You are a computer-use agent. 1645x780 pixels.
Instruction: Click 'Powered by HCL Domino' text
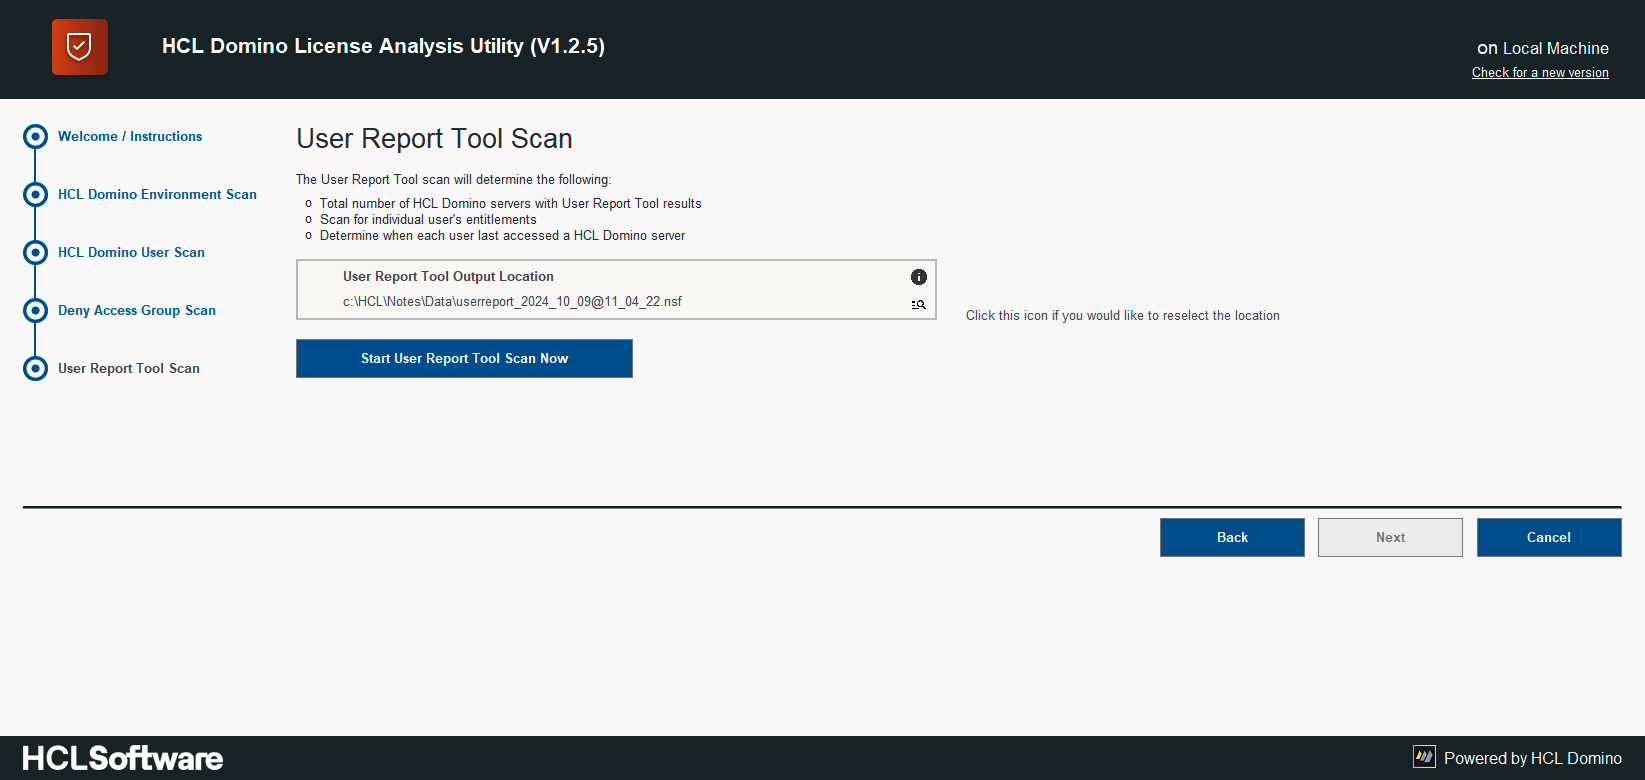(x=1533, y=758)
